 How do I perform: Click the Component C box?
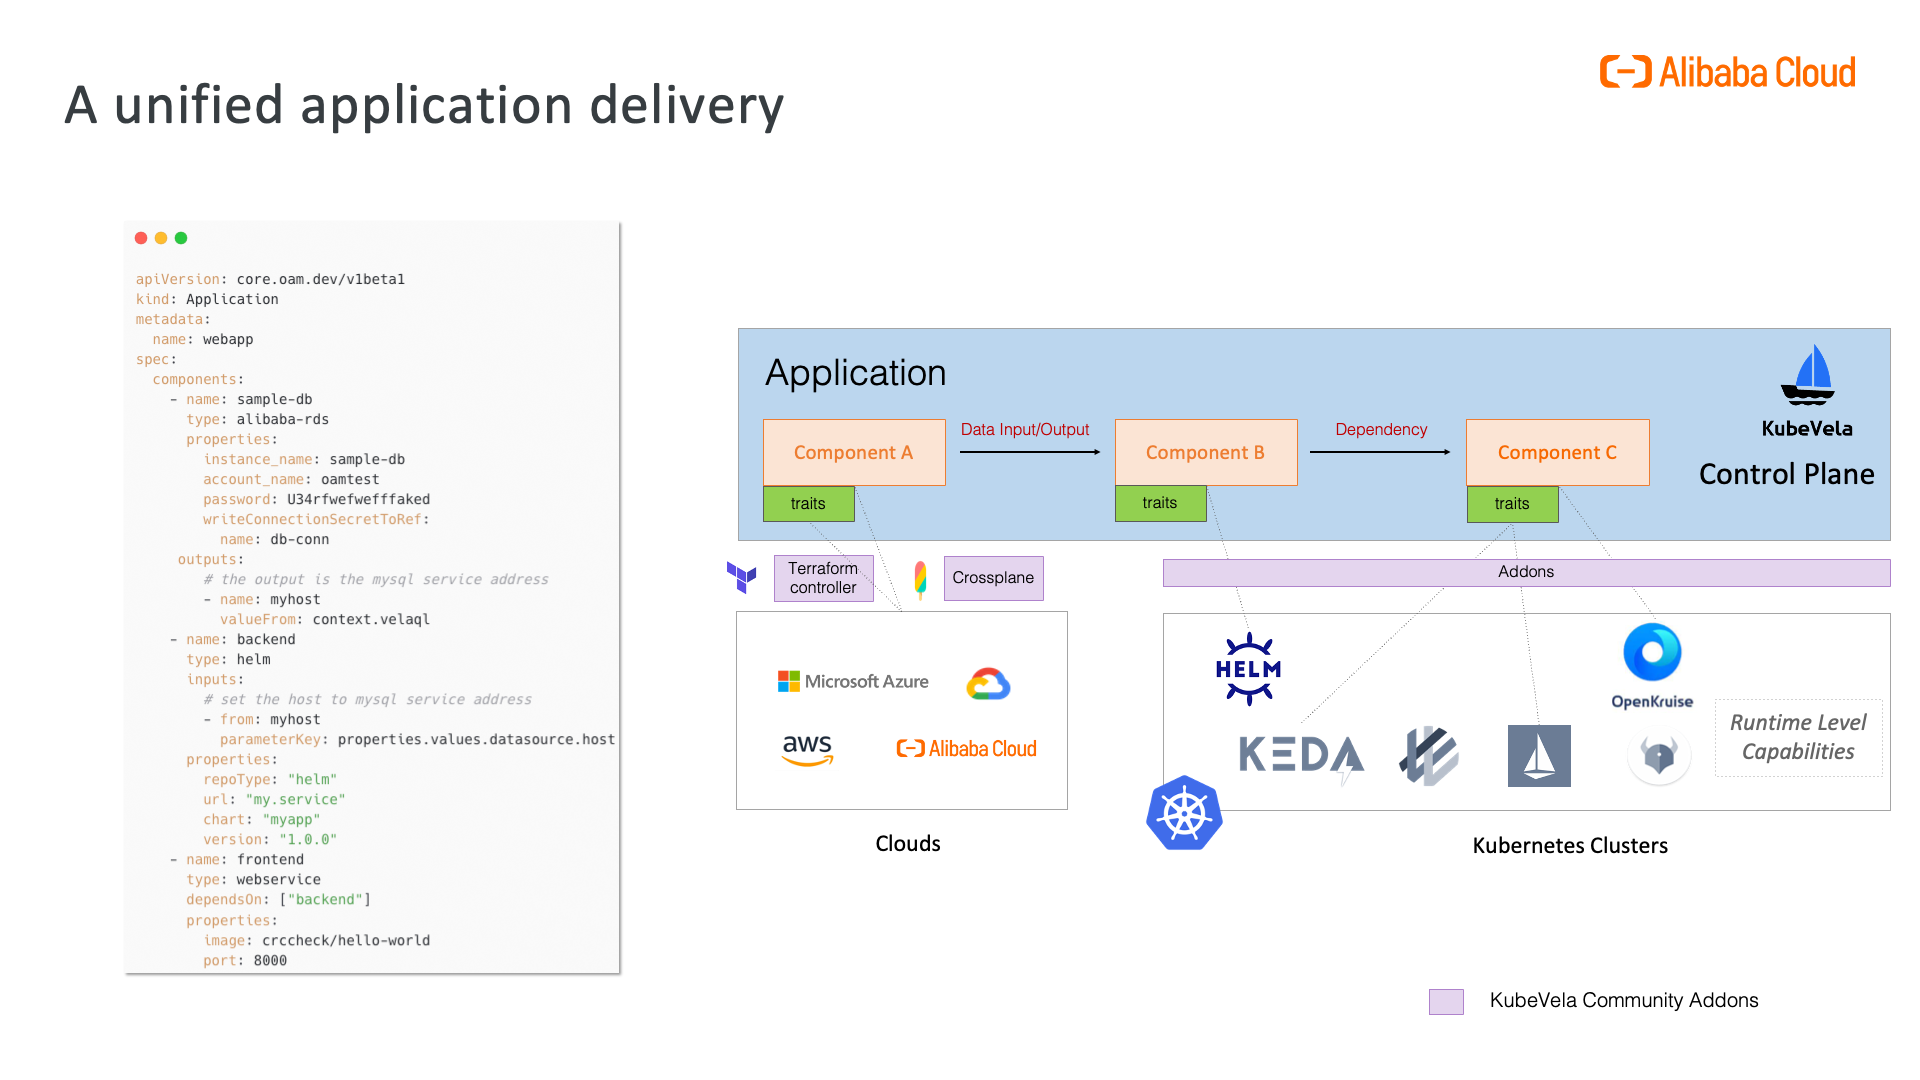pyautogui.click(x=1558, y=452)
